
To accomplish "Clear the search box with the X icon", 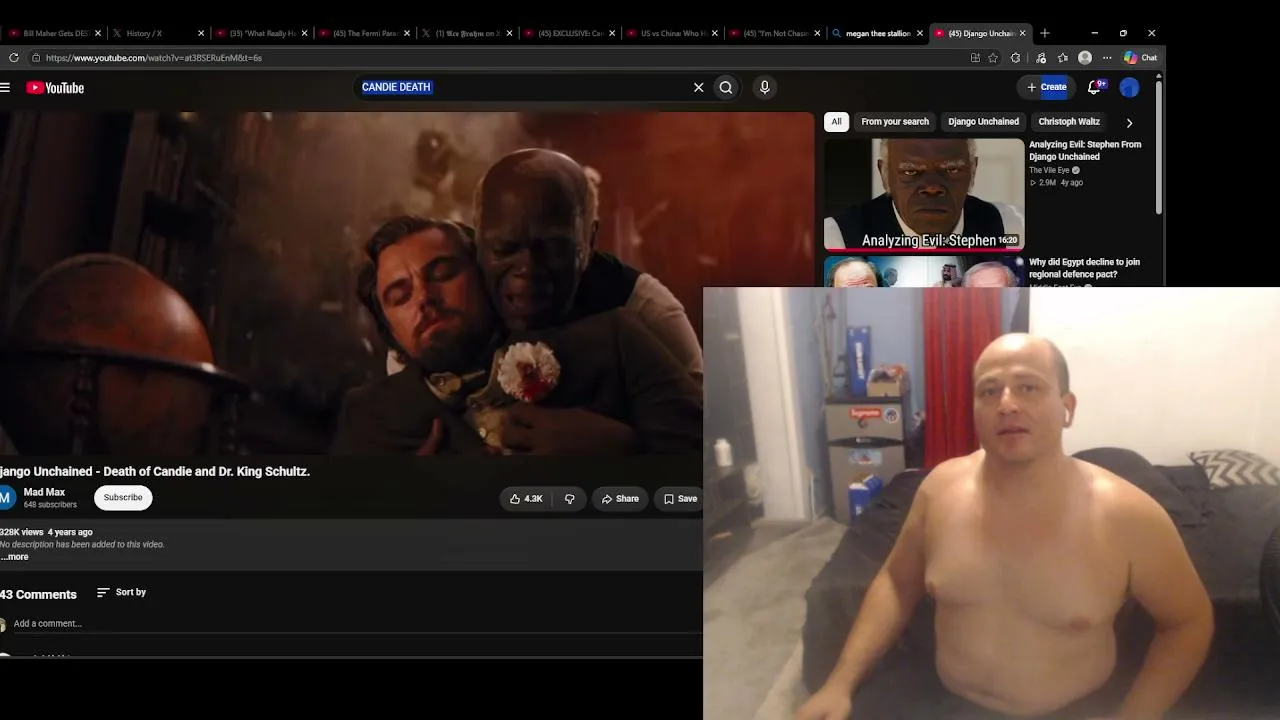I will (699, 88).
